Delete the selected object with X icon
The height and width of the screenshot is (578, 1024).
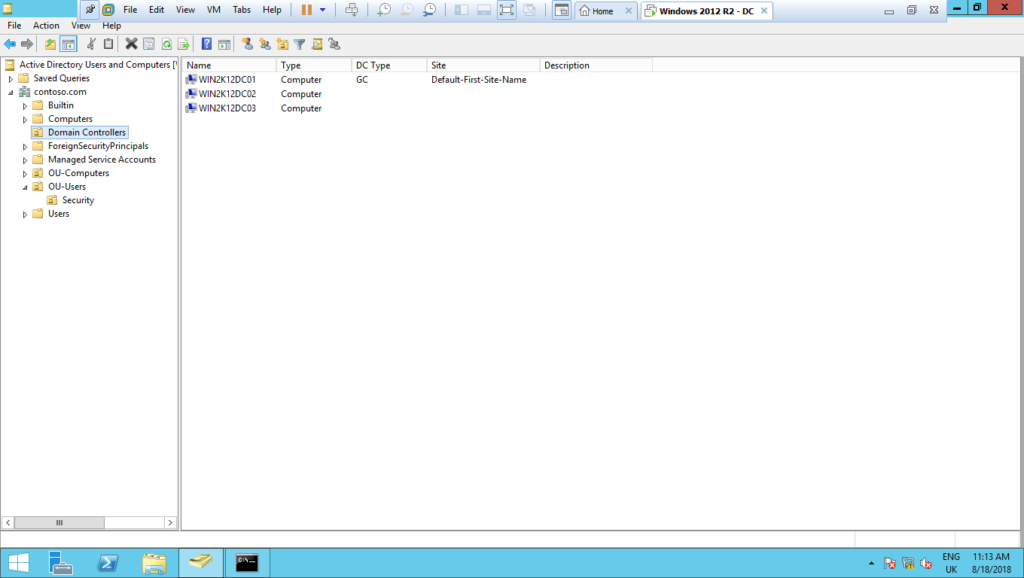(131, 44)
